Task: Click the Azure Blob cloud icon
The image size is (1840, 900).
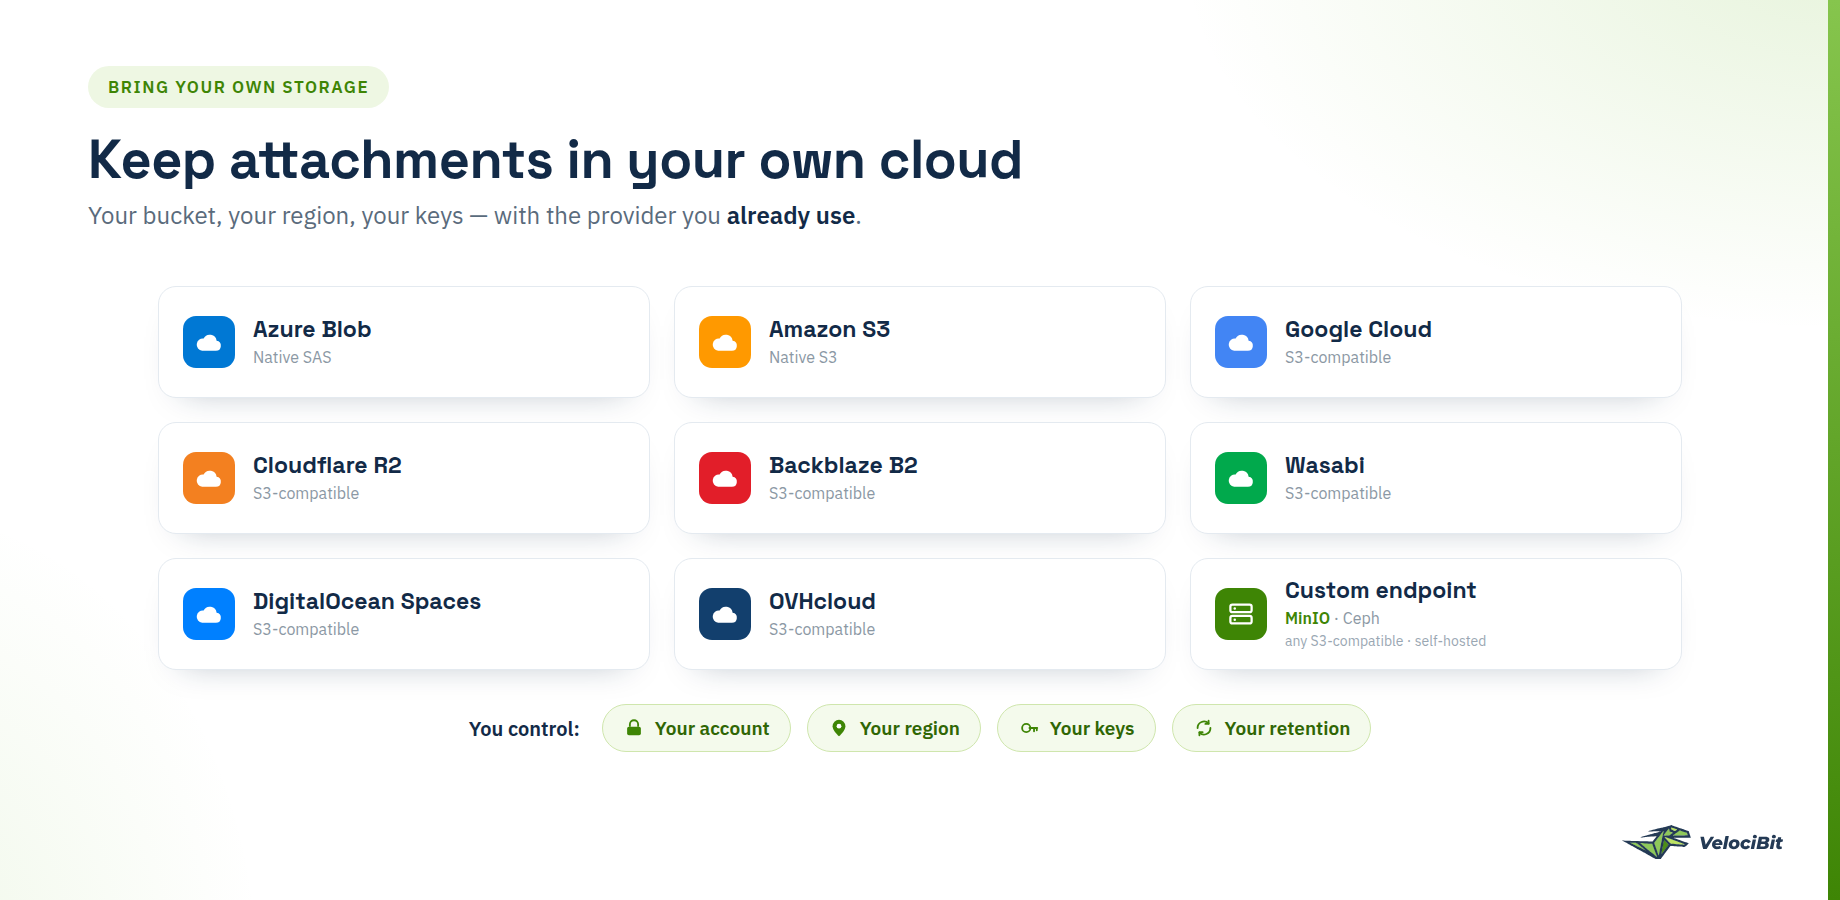Action: tap(209, 342)
